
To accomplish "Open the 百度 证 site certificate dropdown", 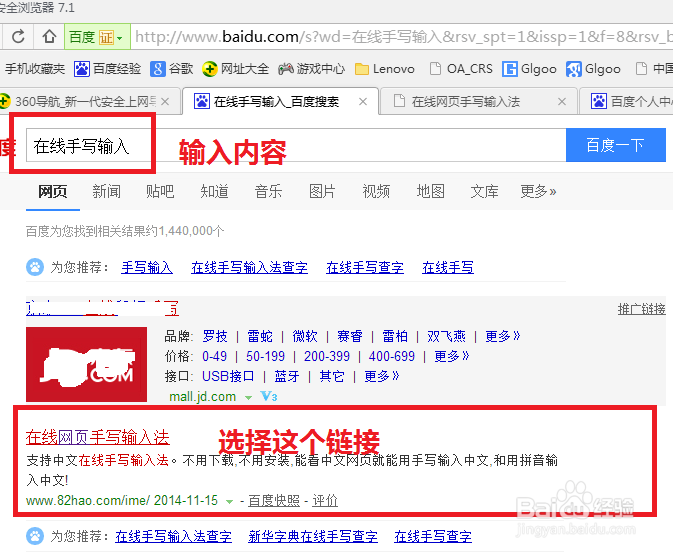I will tap(97, 37).
